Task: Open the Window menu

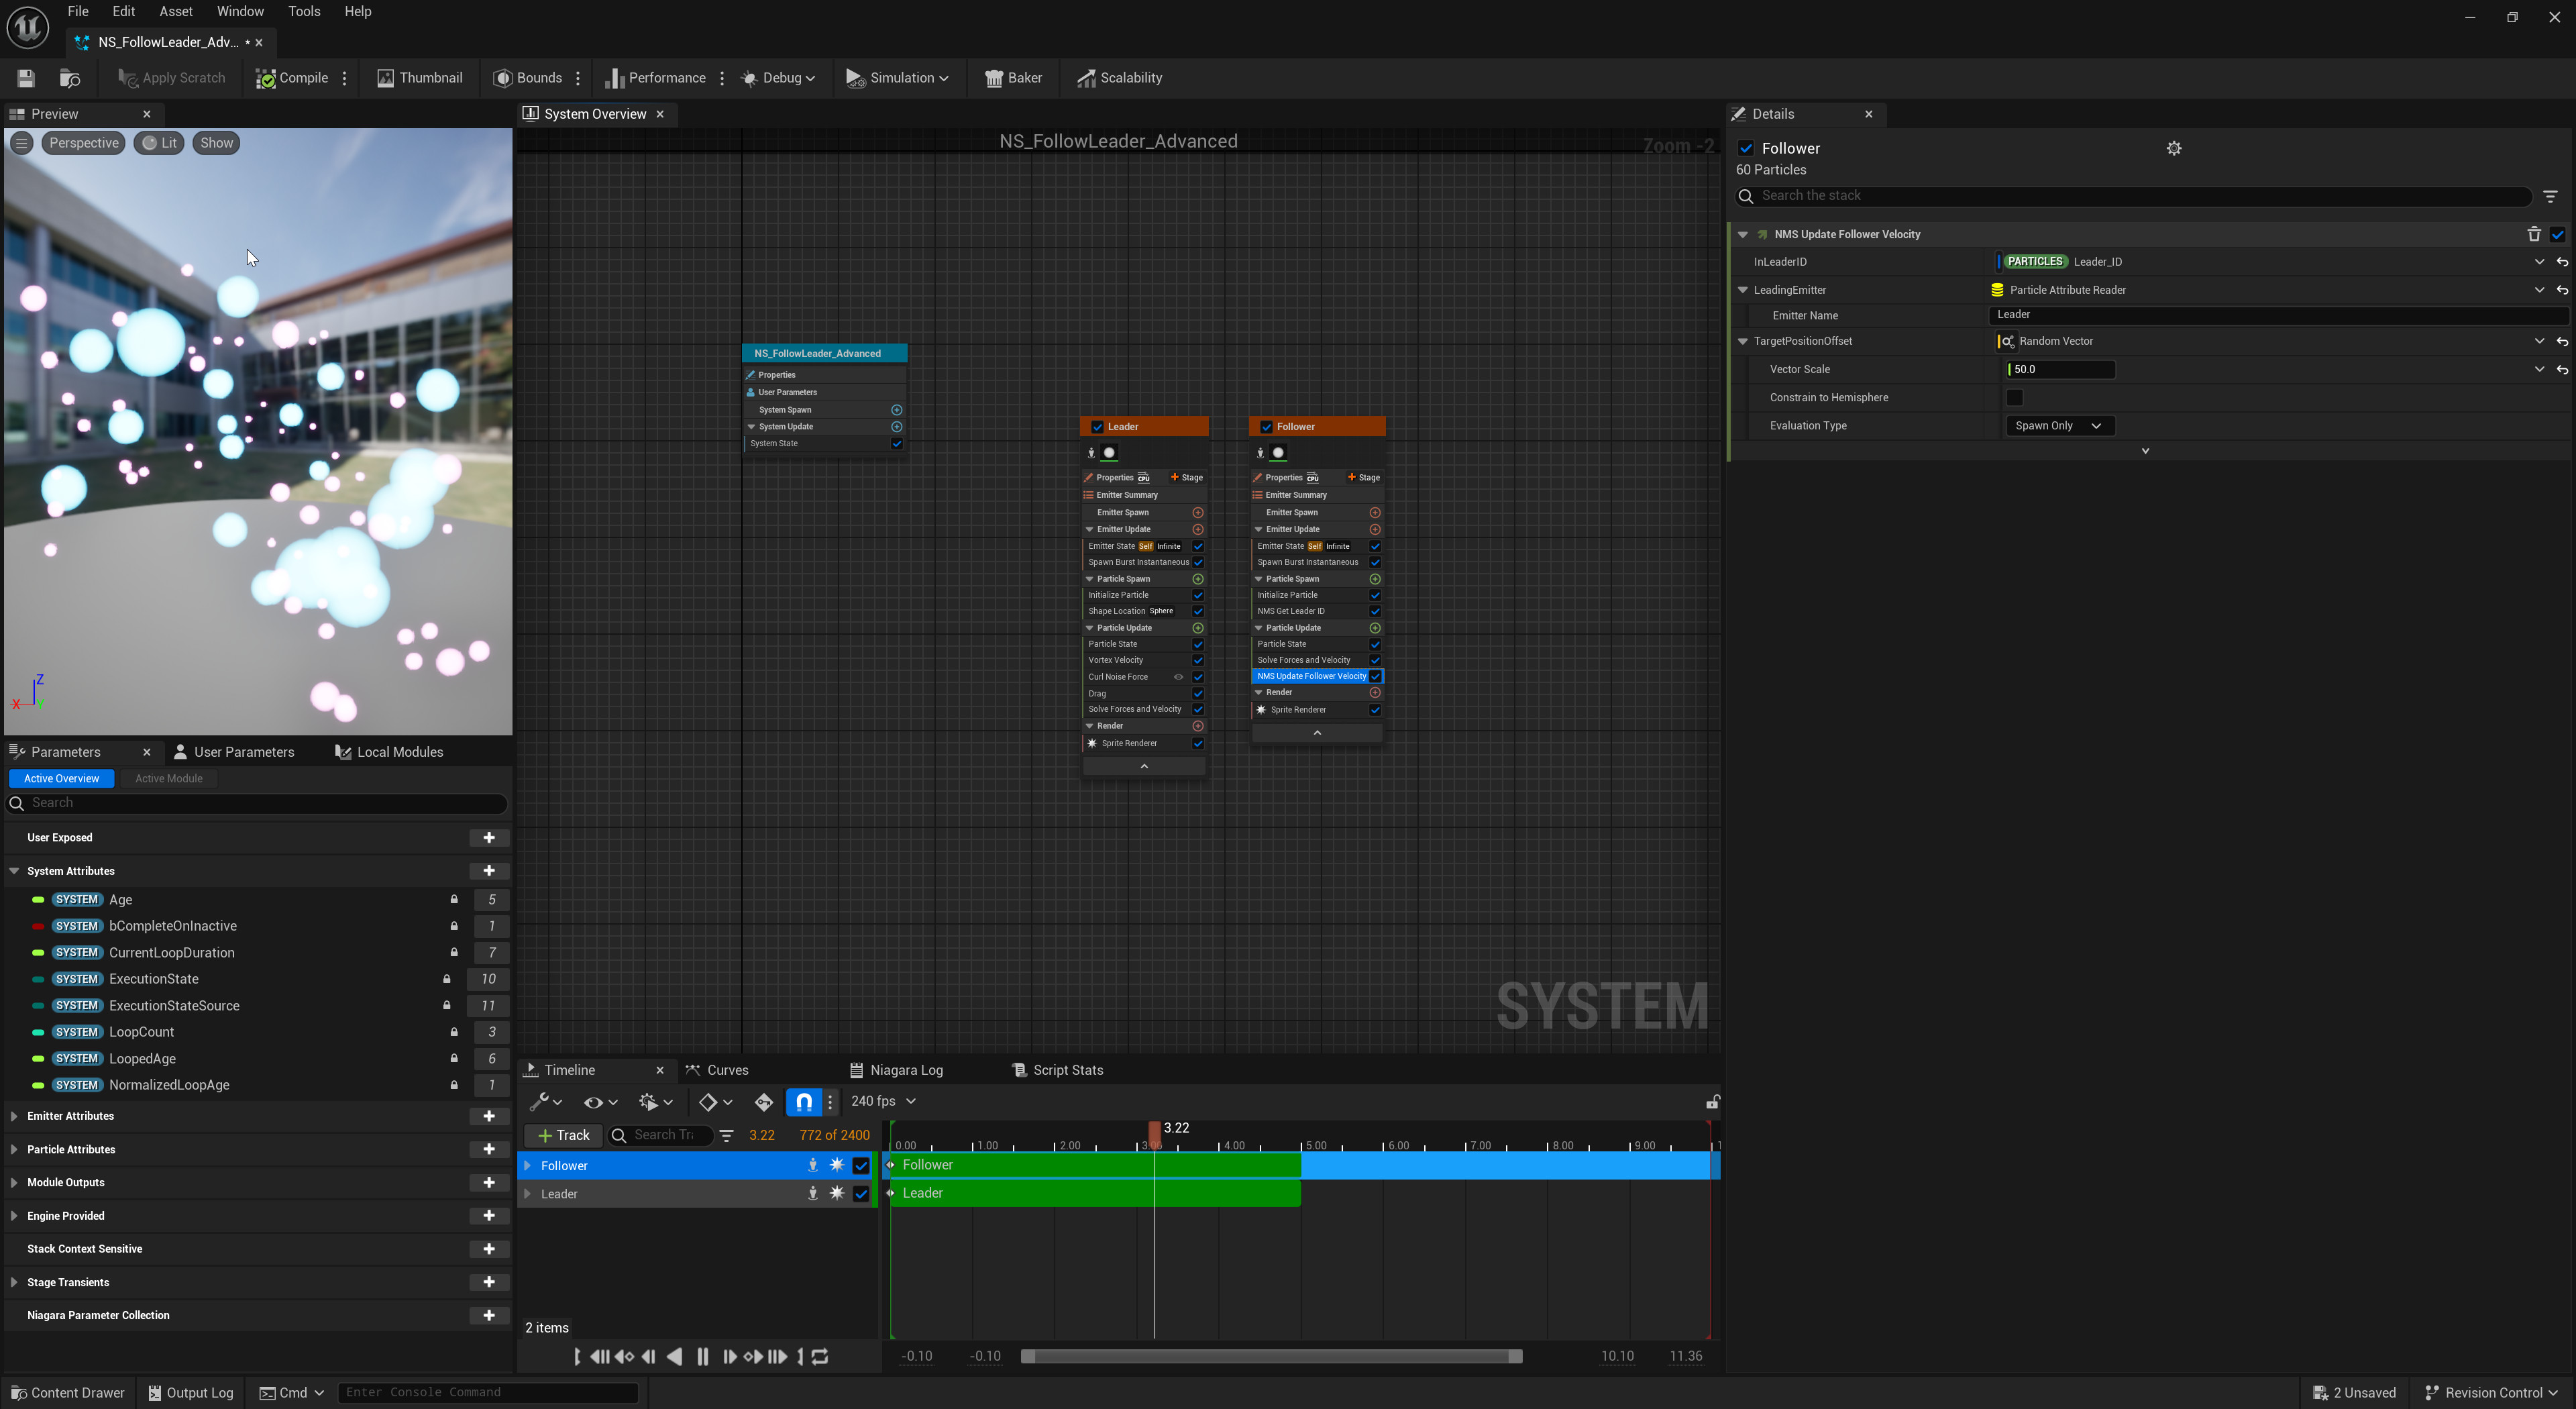Action: click(x=240, y=11)
